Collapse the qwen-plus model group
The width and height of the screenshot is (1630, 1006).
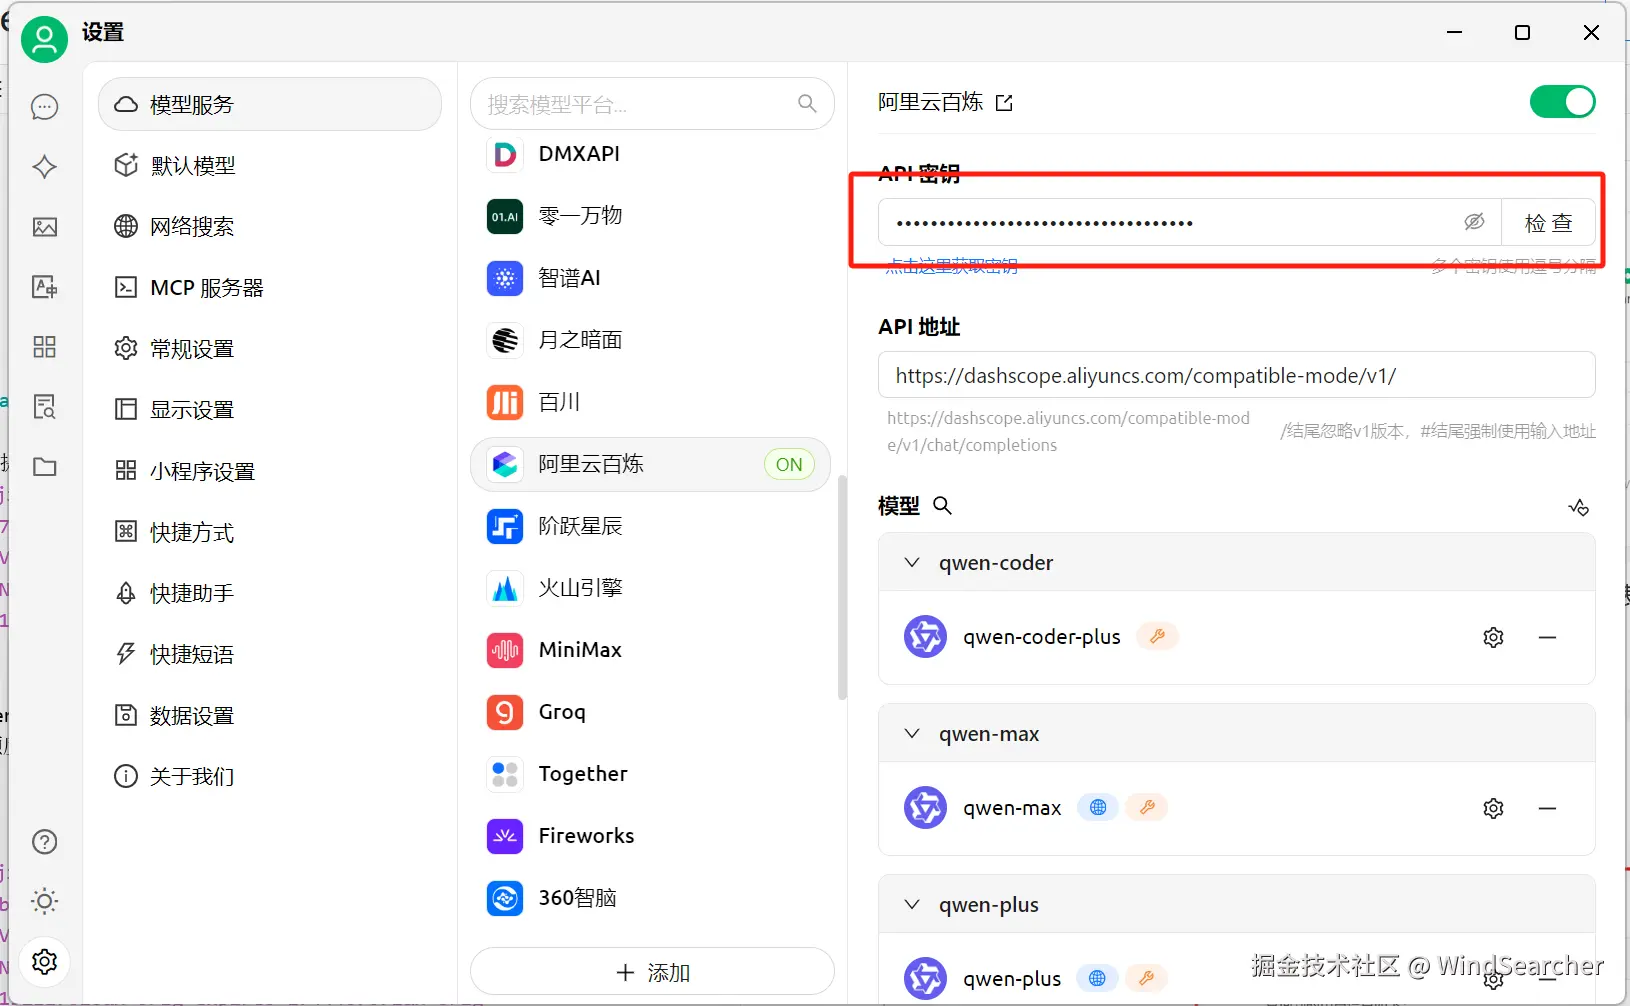coord(911,905)
